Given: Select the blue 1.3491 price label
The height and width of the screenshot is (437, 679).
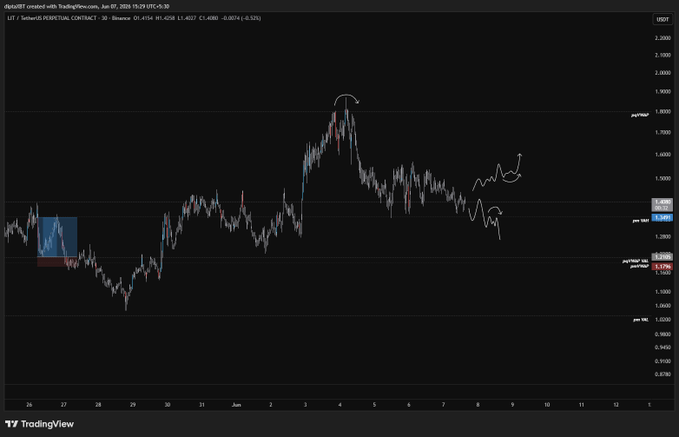Looking at the screenshot, I should (x=662, y=217).
